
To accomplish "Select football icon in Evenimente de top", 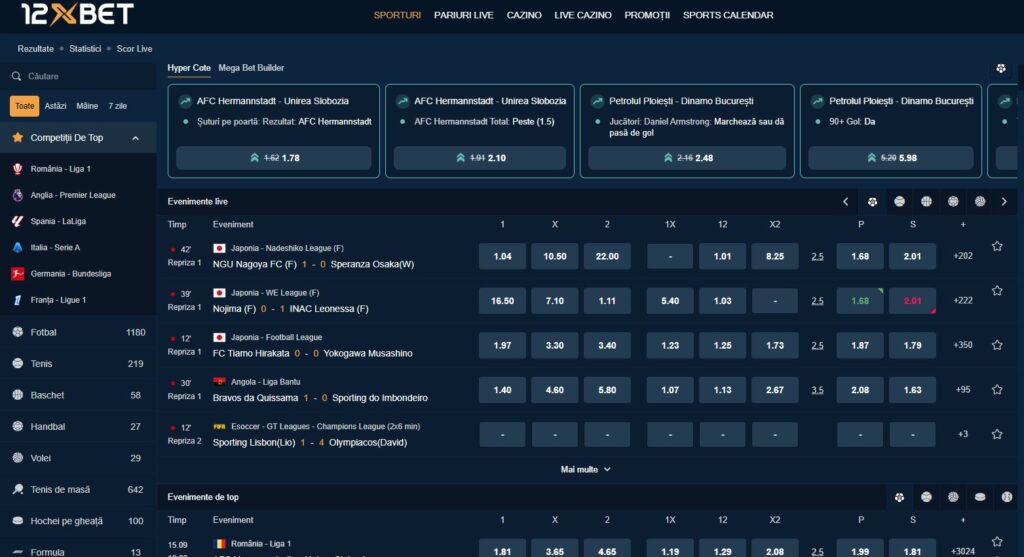I will 899,497.
